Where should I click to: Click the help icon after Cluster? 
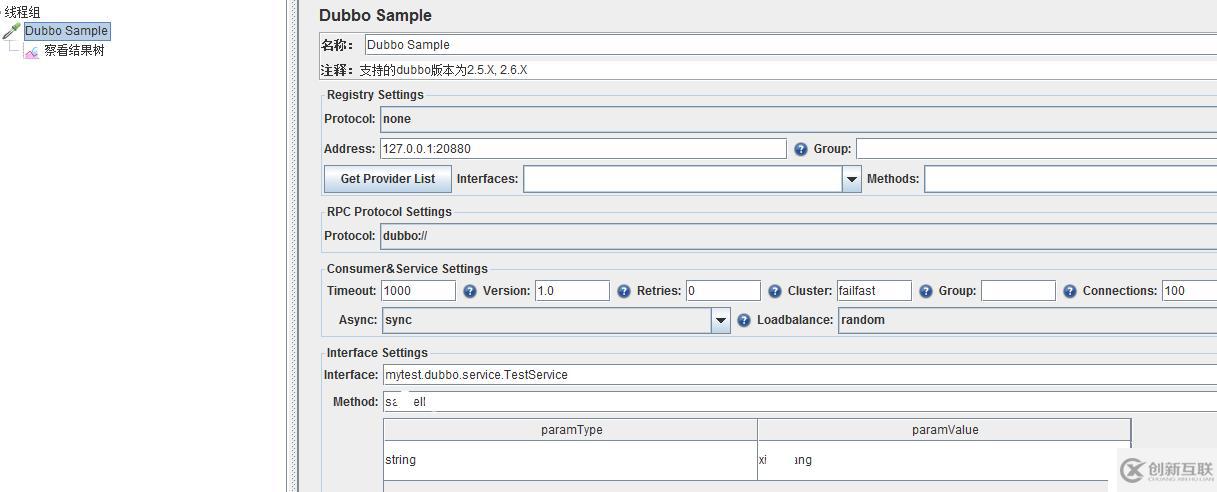coord(926,291)
